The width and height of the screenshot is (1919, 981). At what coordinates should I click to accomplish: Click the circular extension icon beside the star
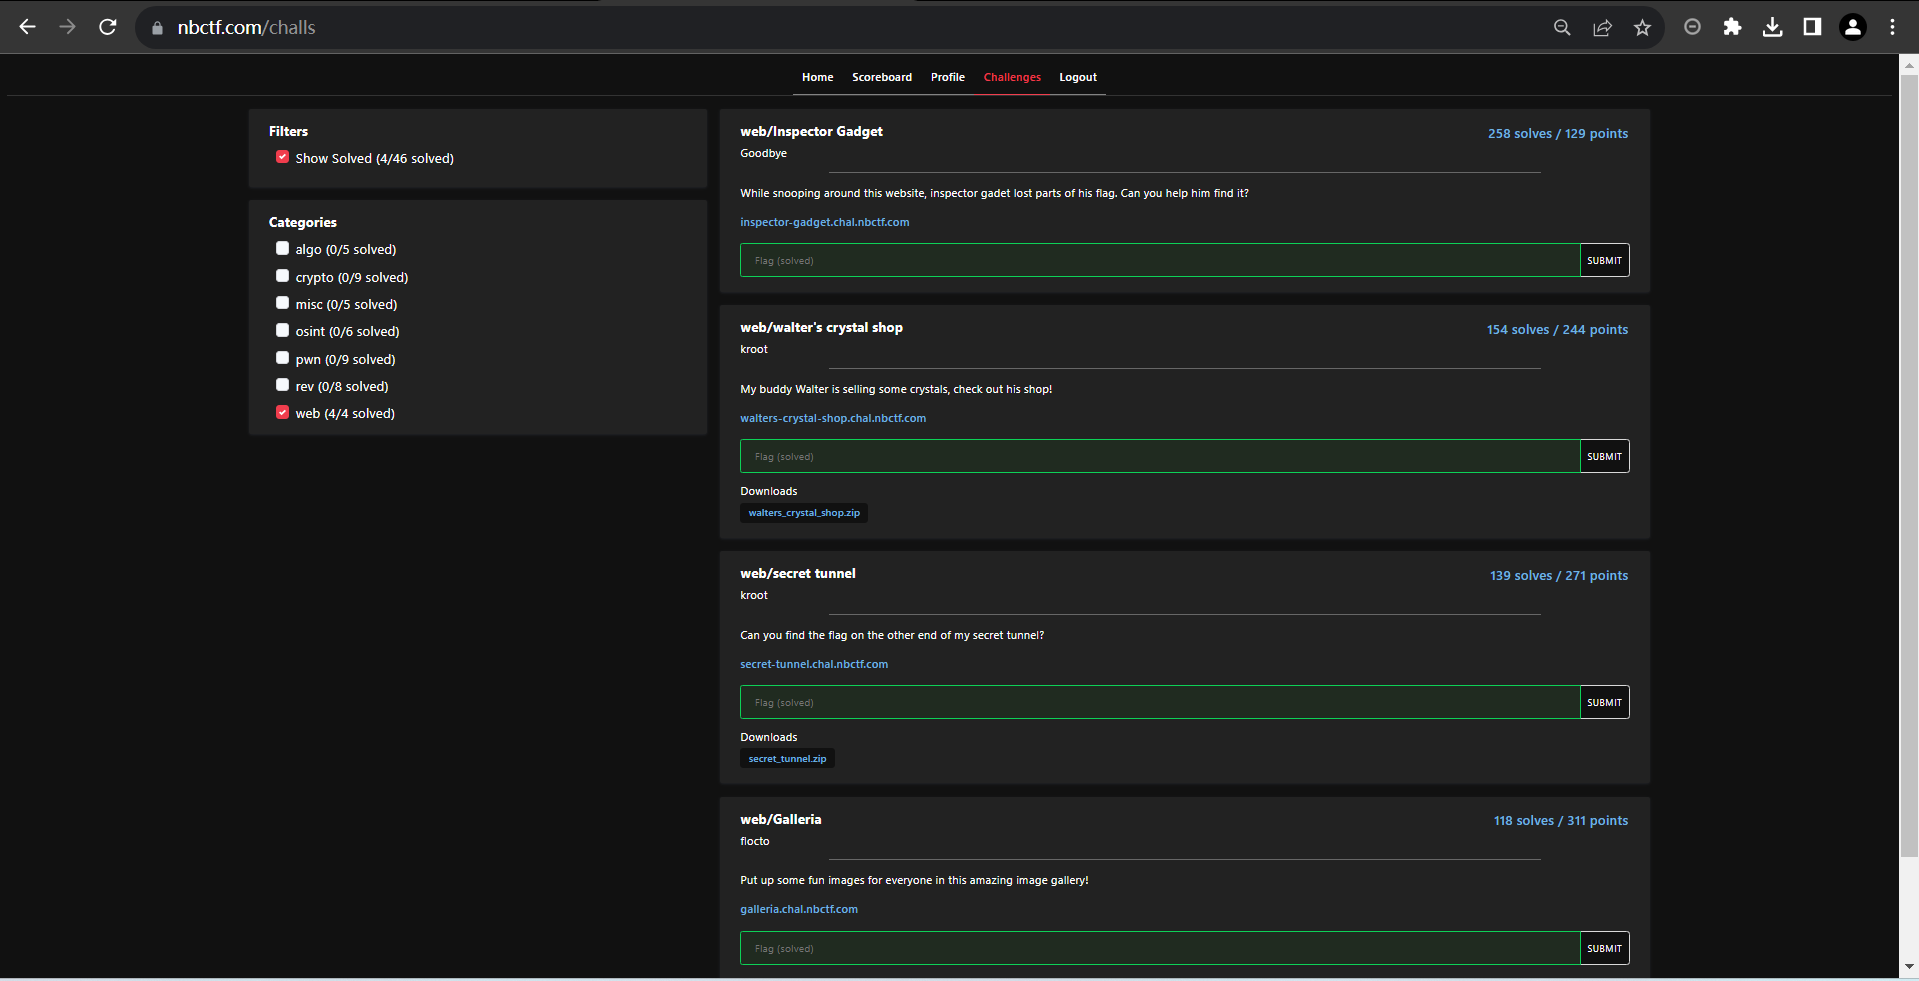[x=1692, y=27]
